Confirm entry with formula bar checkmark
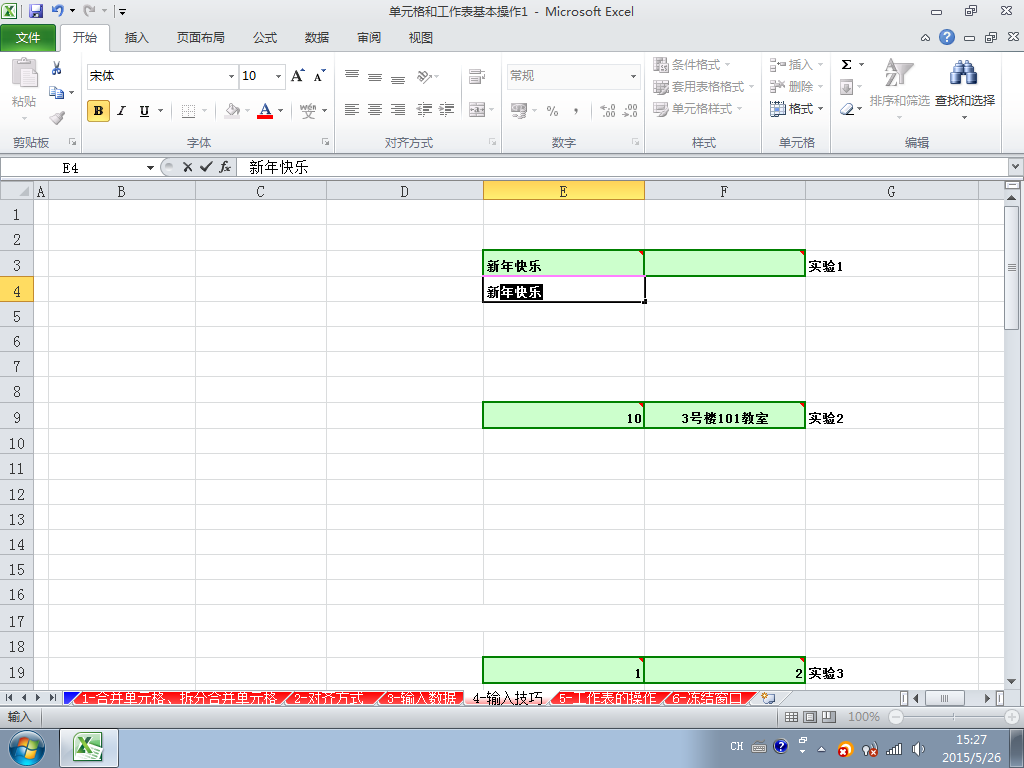This screenshot has height=768, width=1024. [206, 168]
